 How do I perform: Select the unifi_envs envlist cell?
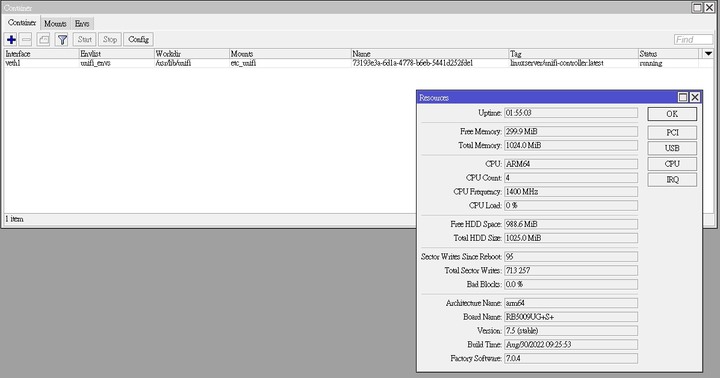116,63
